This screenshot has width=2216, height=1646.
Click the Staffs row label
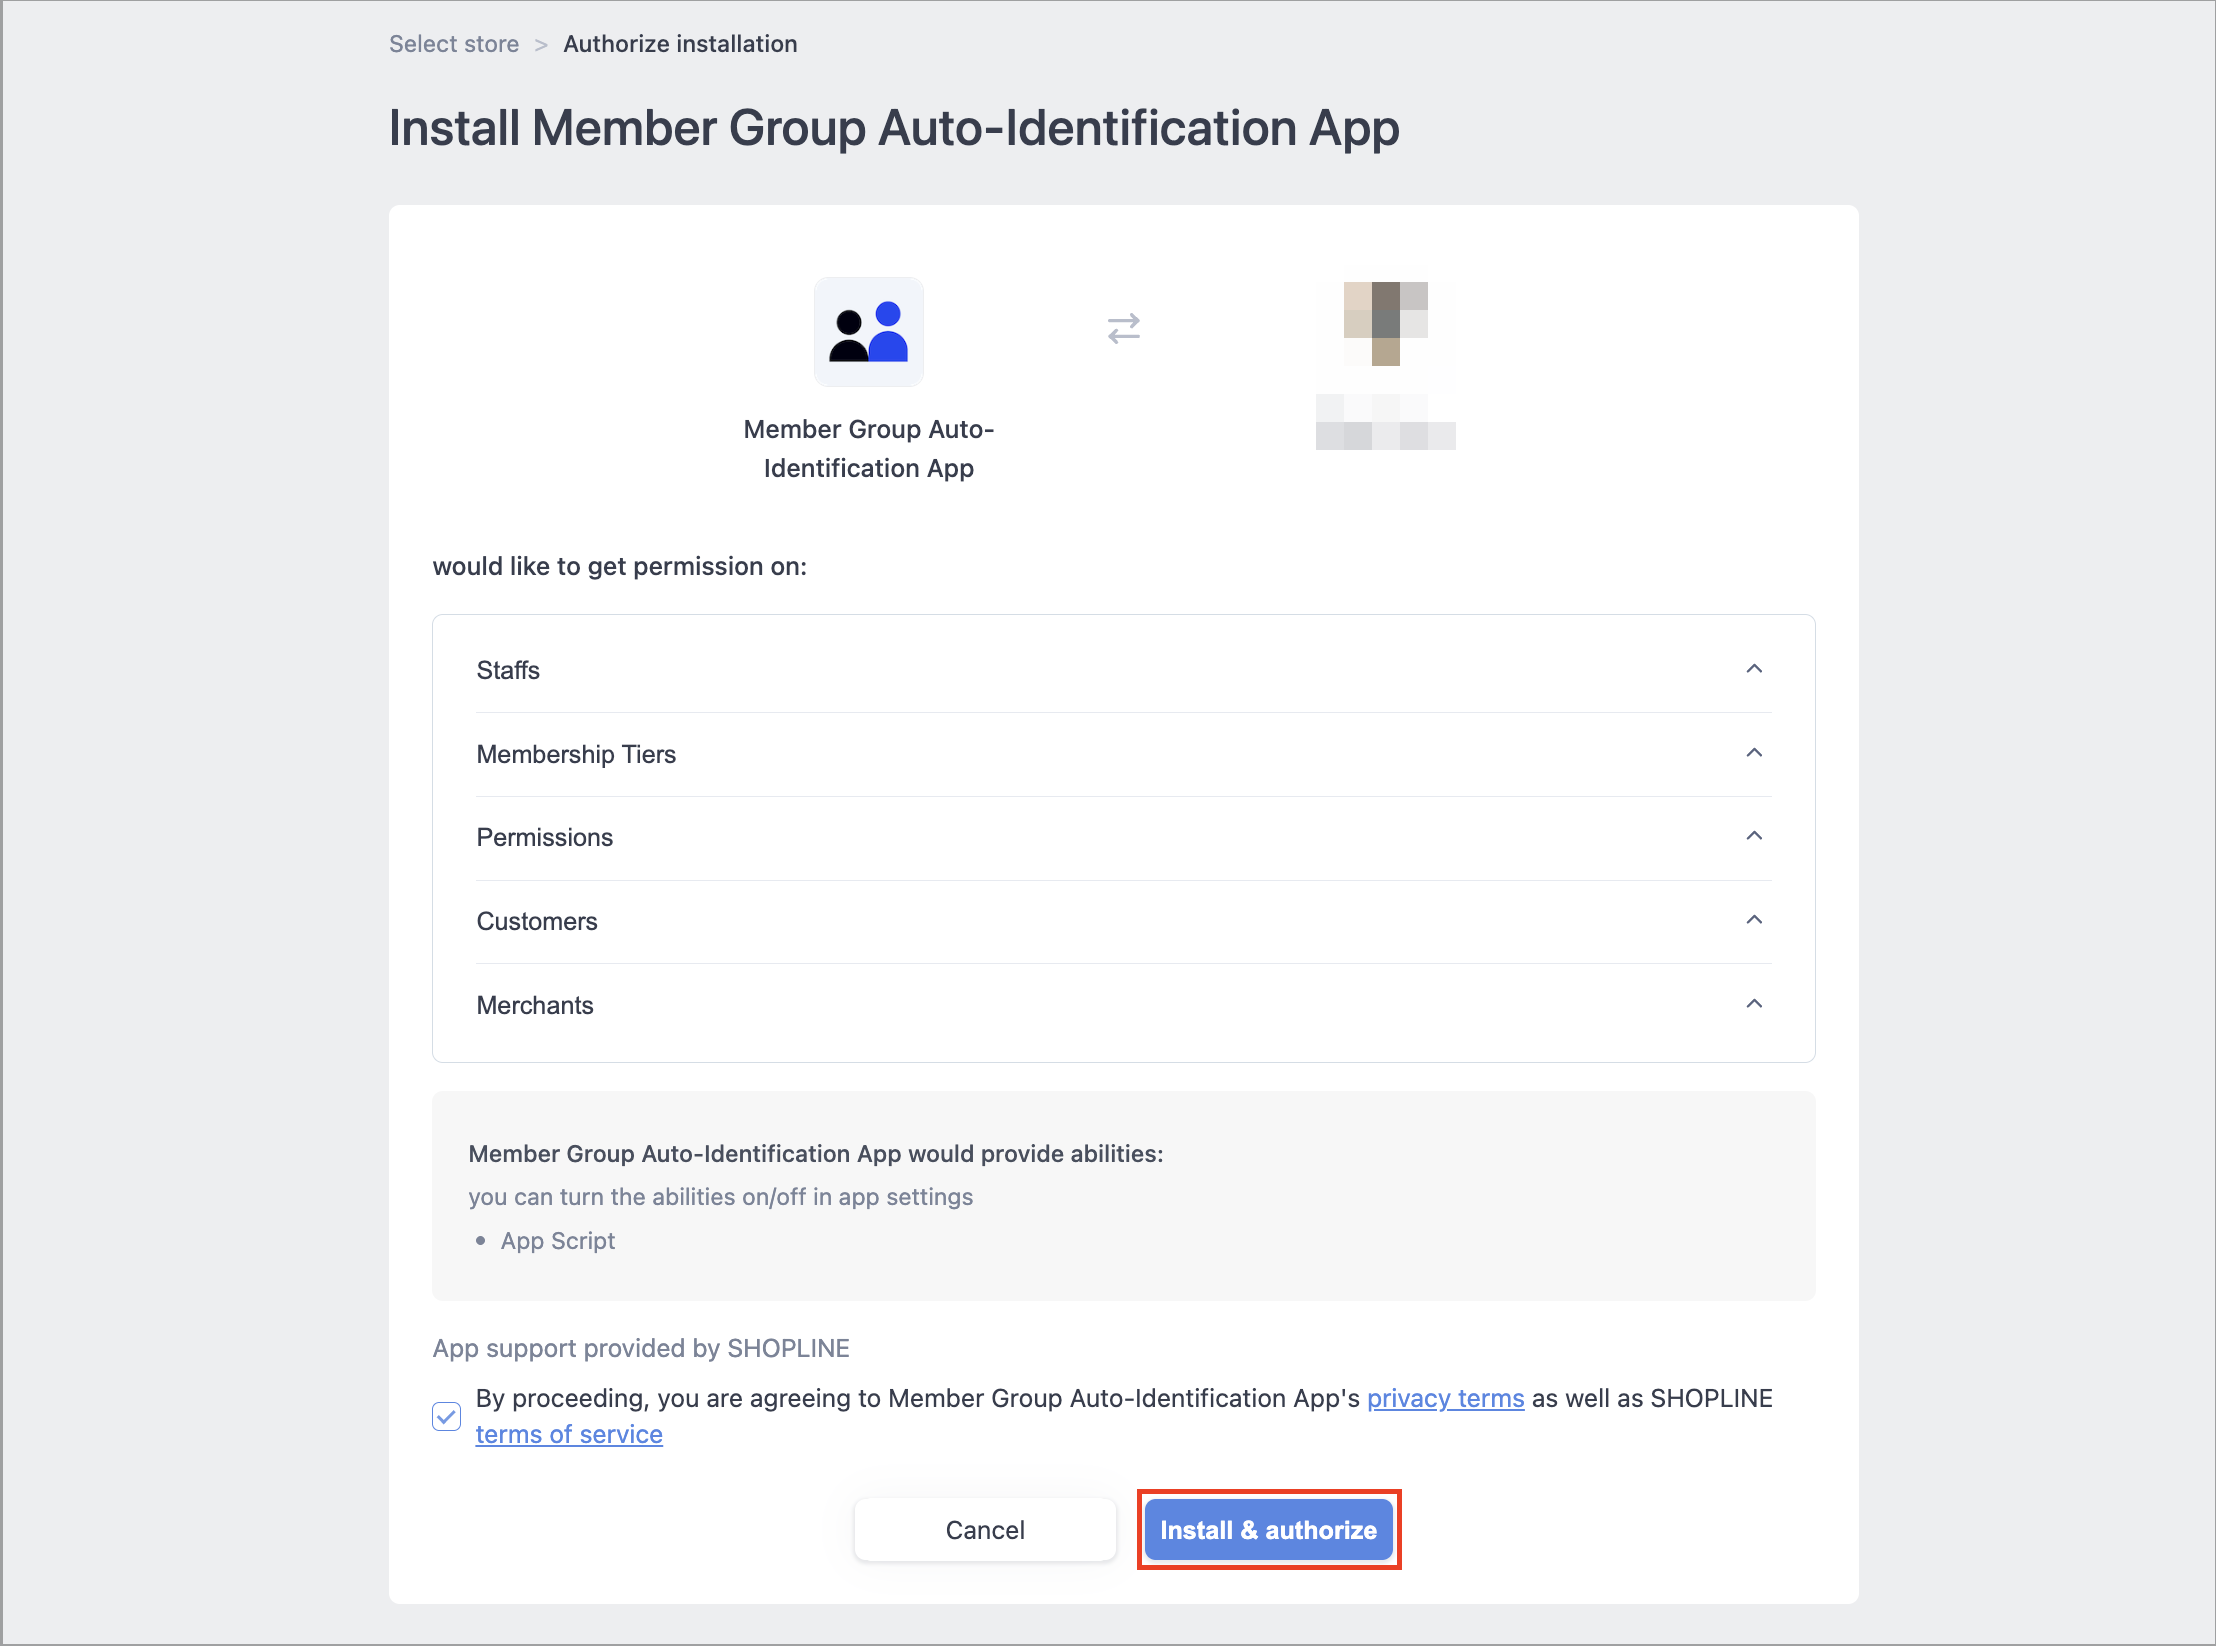coord(508,670)
